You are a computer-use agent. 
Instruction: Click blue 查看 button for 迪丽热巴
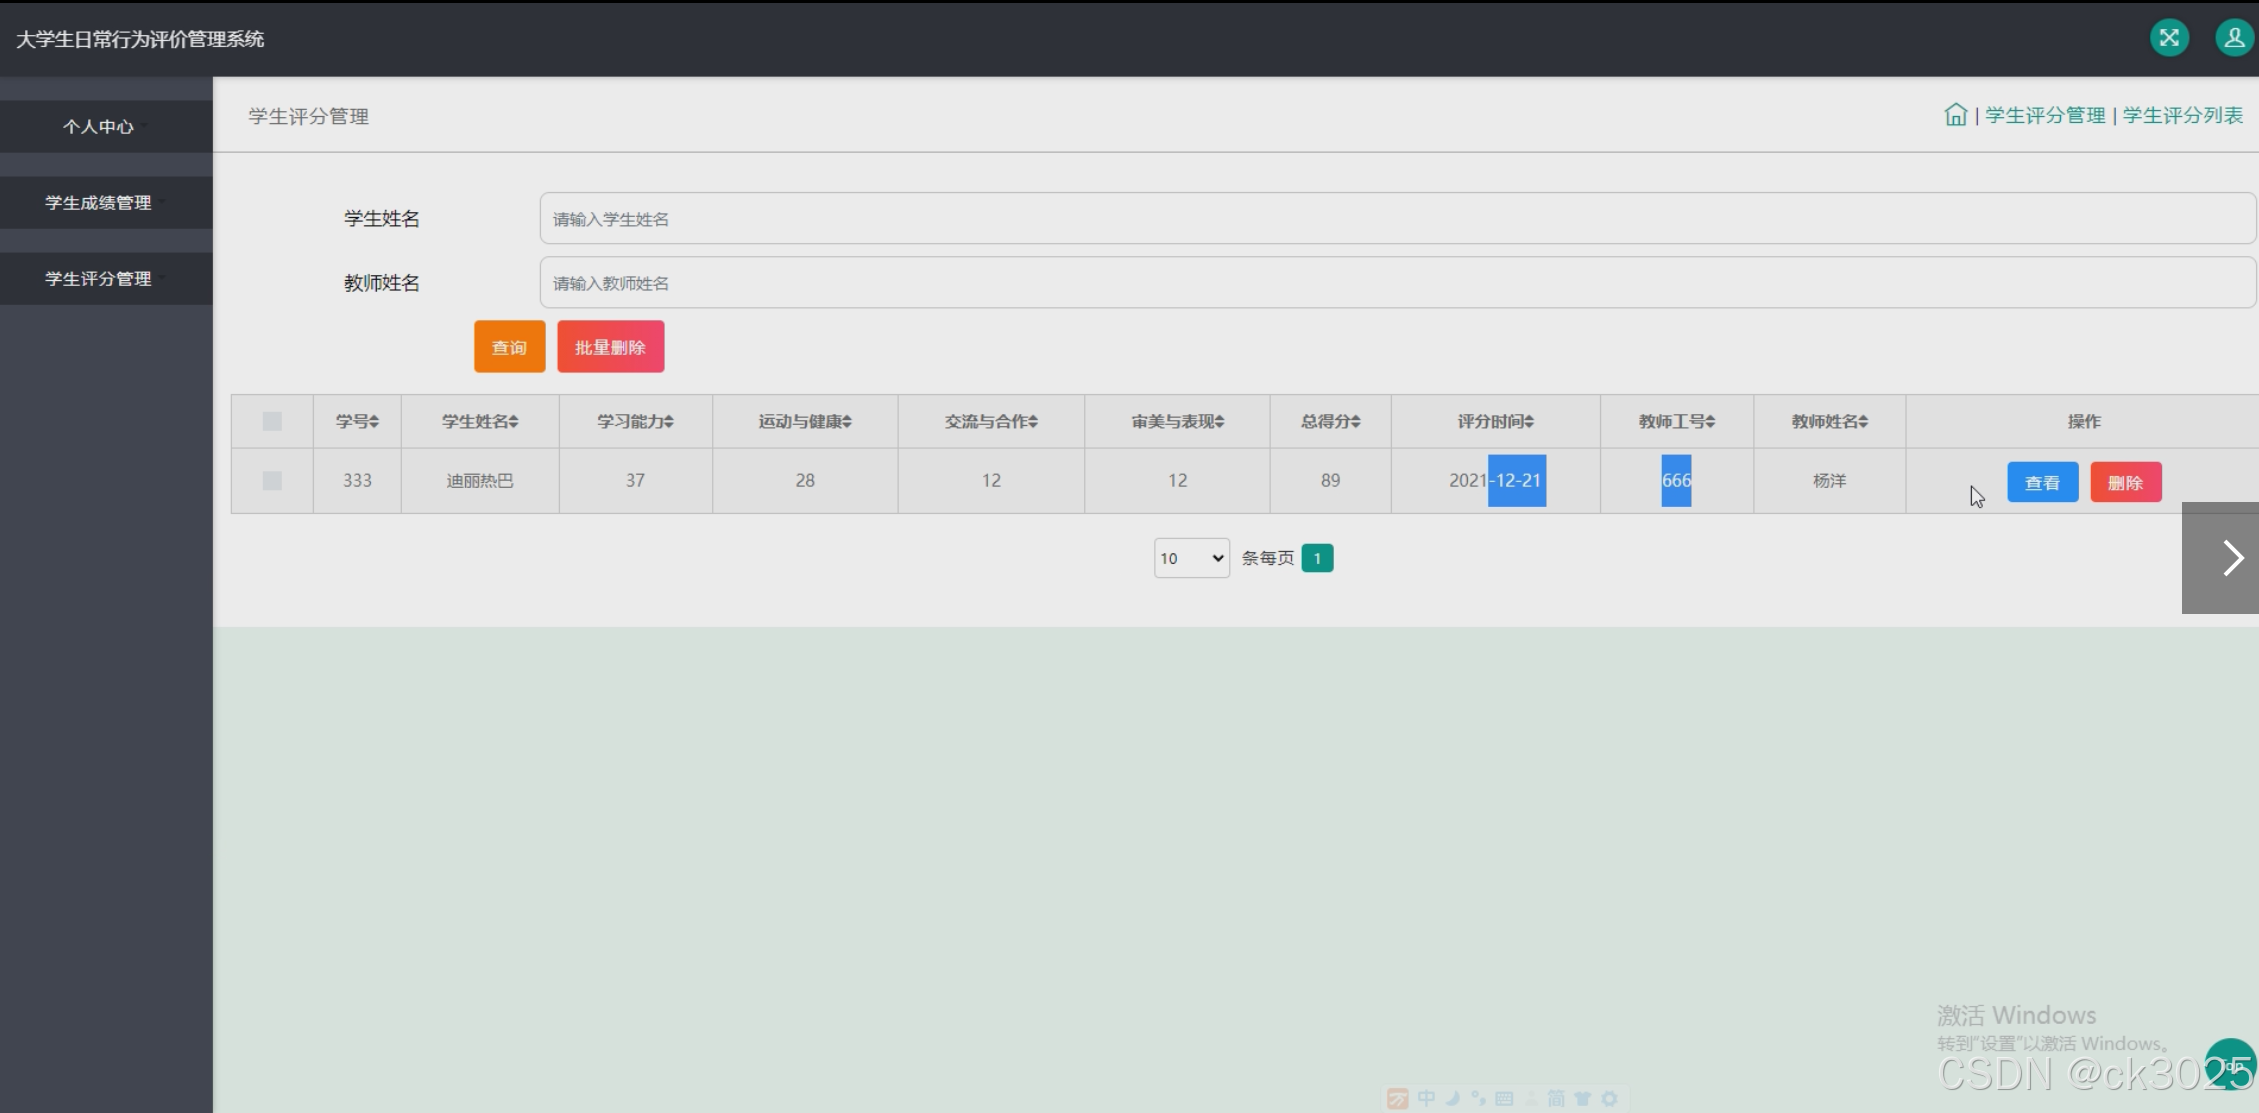2041,483
